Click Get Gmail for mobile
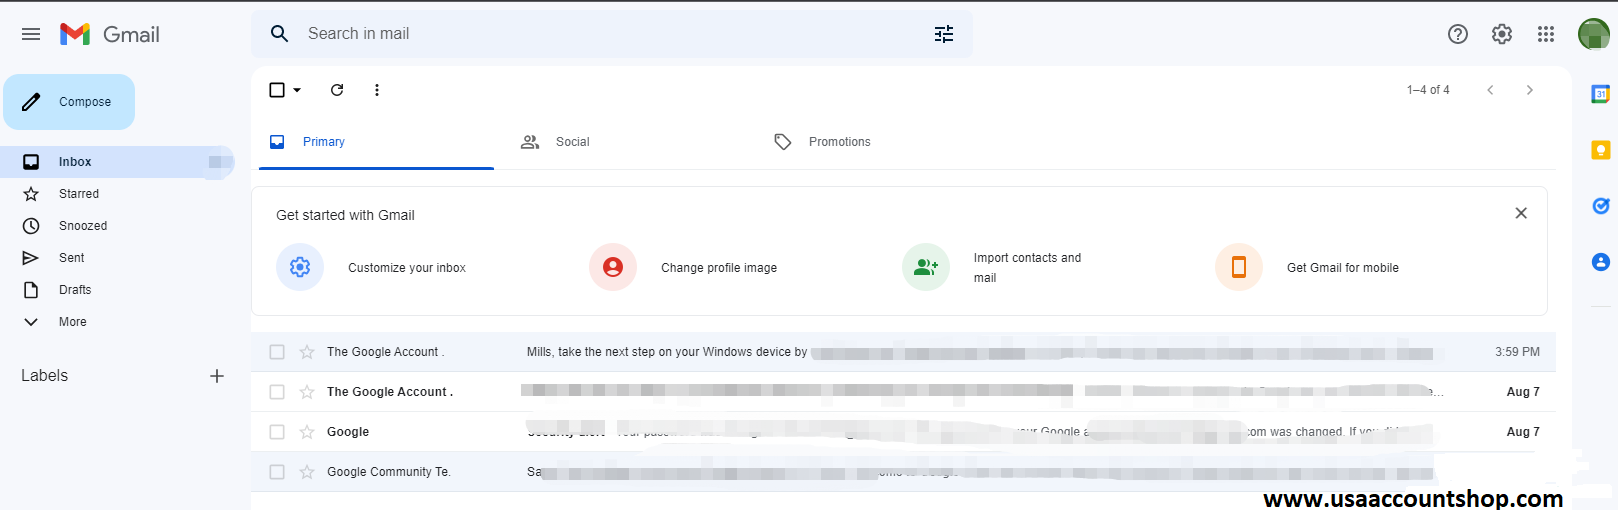The height and width of the screenshot is (510, 1618). (1343, 268)
